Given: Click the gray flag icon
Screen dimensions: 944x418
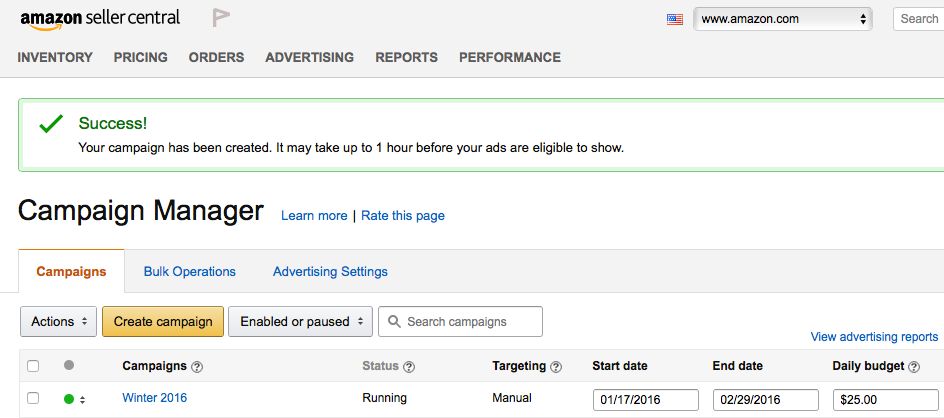Looking at the screenshot, I should (221, 18).
